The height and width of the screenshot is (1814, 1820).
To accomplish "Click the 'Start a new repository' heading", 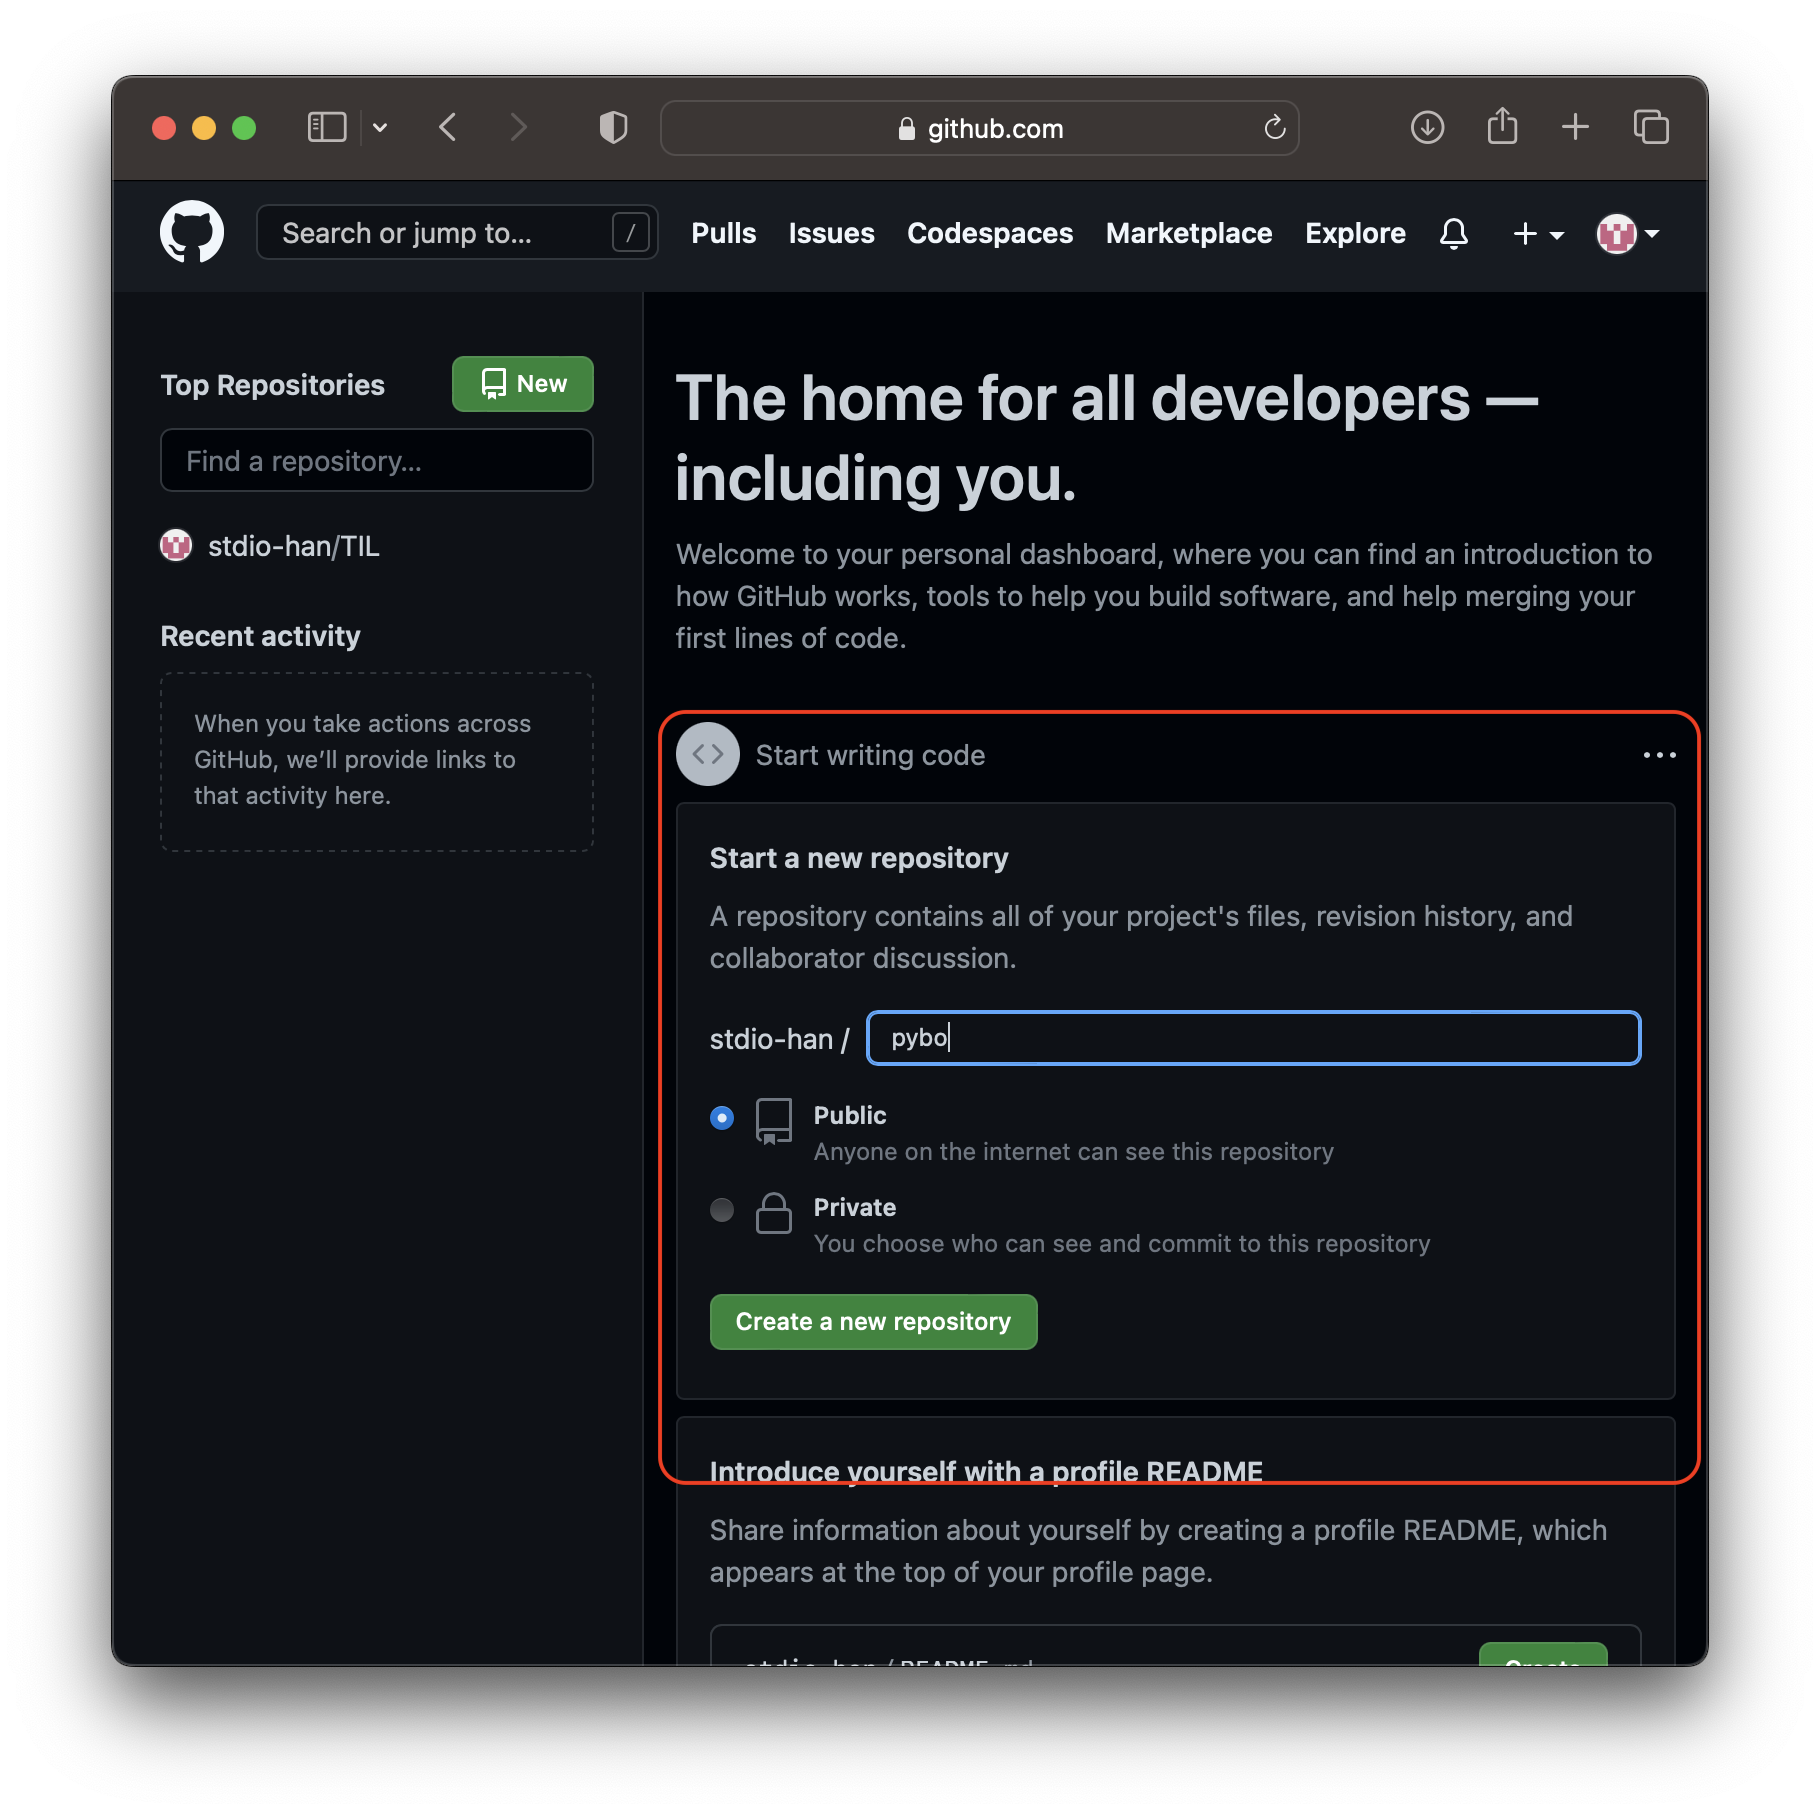I will 859,858.
